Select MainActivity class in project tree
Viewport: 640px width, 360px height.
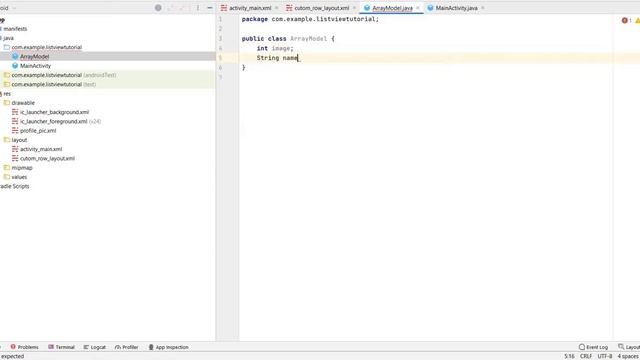pyautogui.click(x=36, y=66)
